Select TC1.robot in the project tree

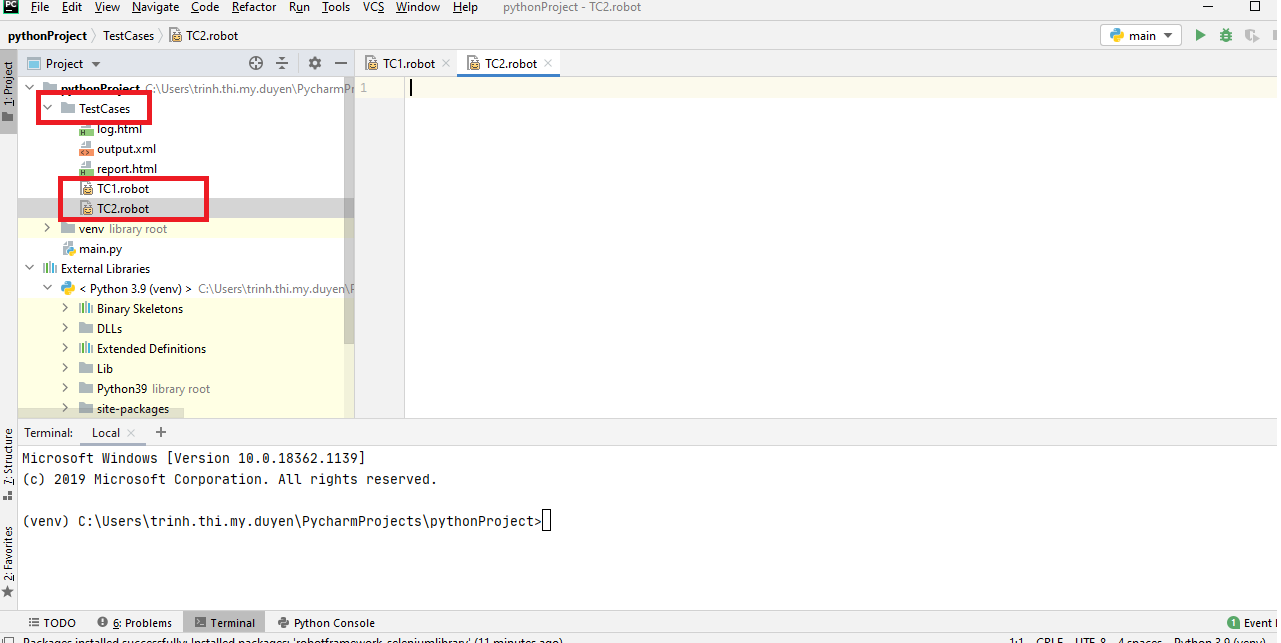click(123, 188)
